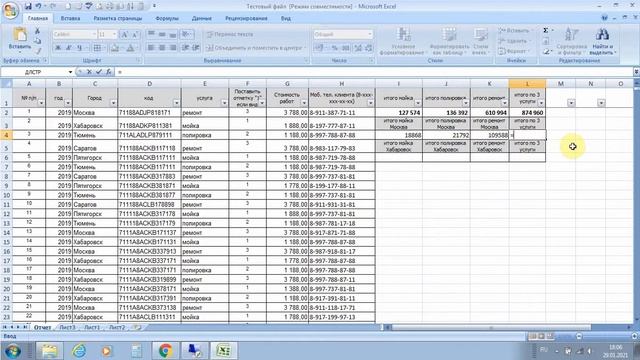
Task: Open the font name combo box
Action: (x=74, y=34)
